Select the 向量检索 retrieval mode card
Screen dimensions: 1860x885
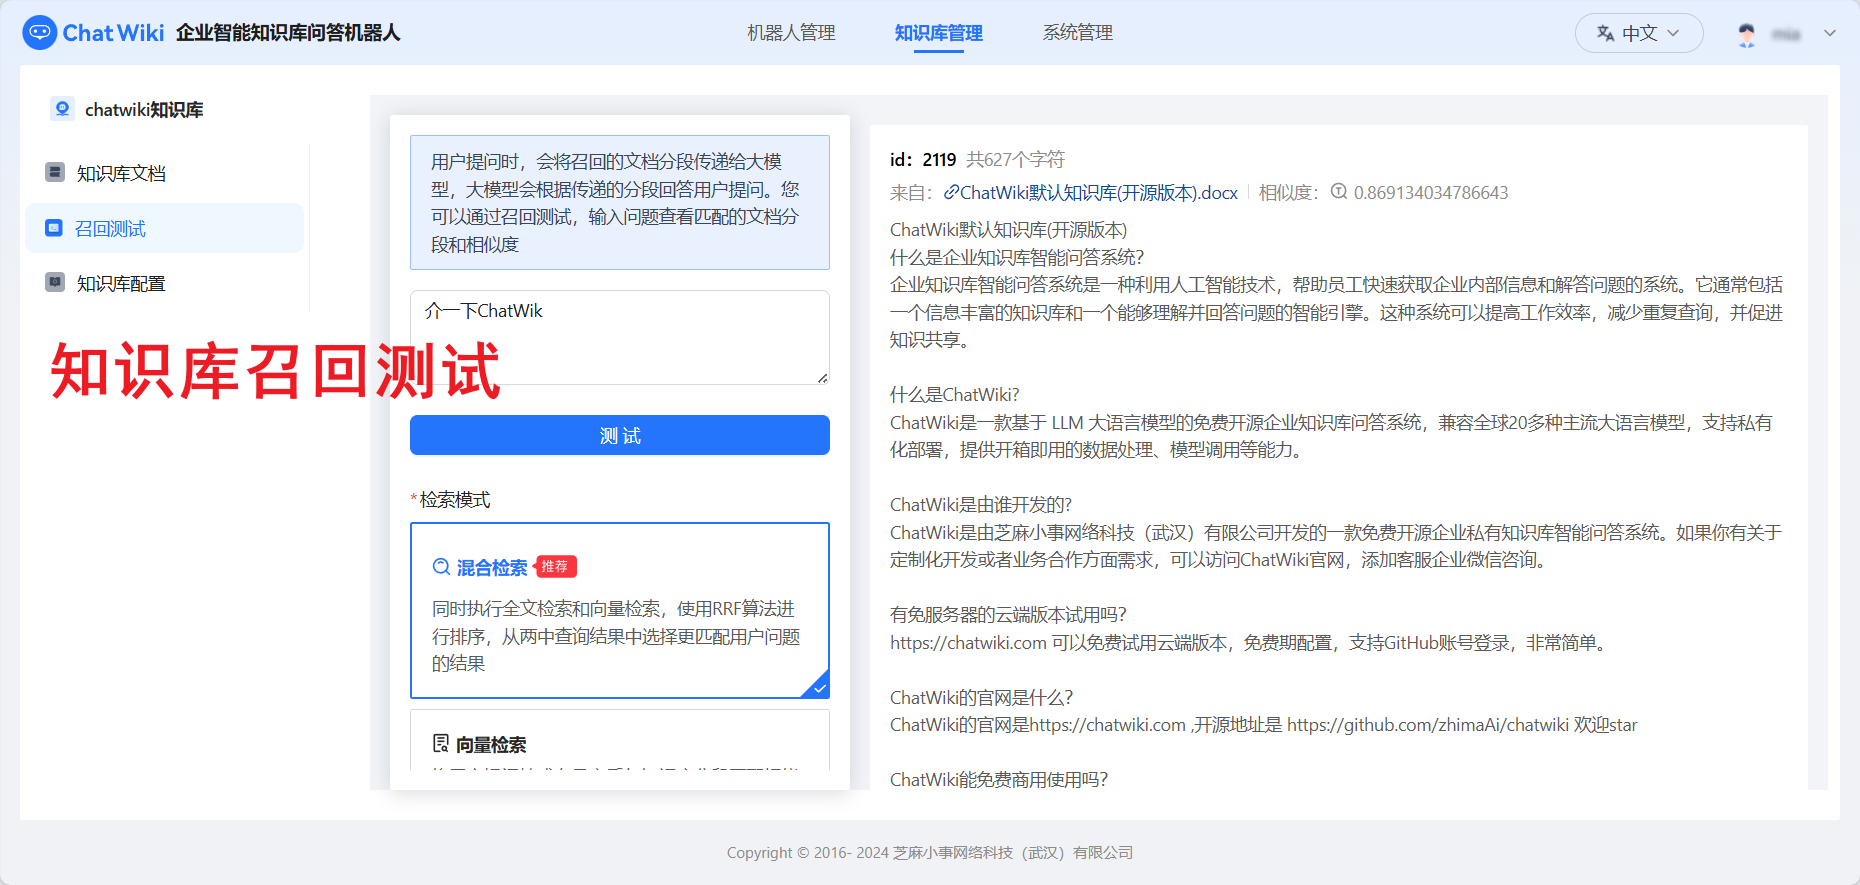[x=620, y=741]
